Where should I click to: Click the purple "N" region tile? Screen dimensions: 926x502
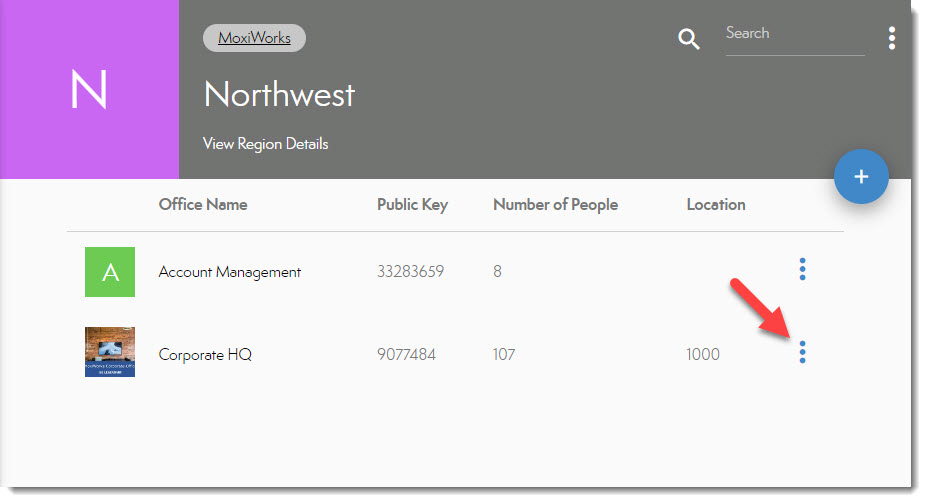pyautogui.click(x=89, y=90)
